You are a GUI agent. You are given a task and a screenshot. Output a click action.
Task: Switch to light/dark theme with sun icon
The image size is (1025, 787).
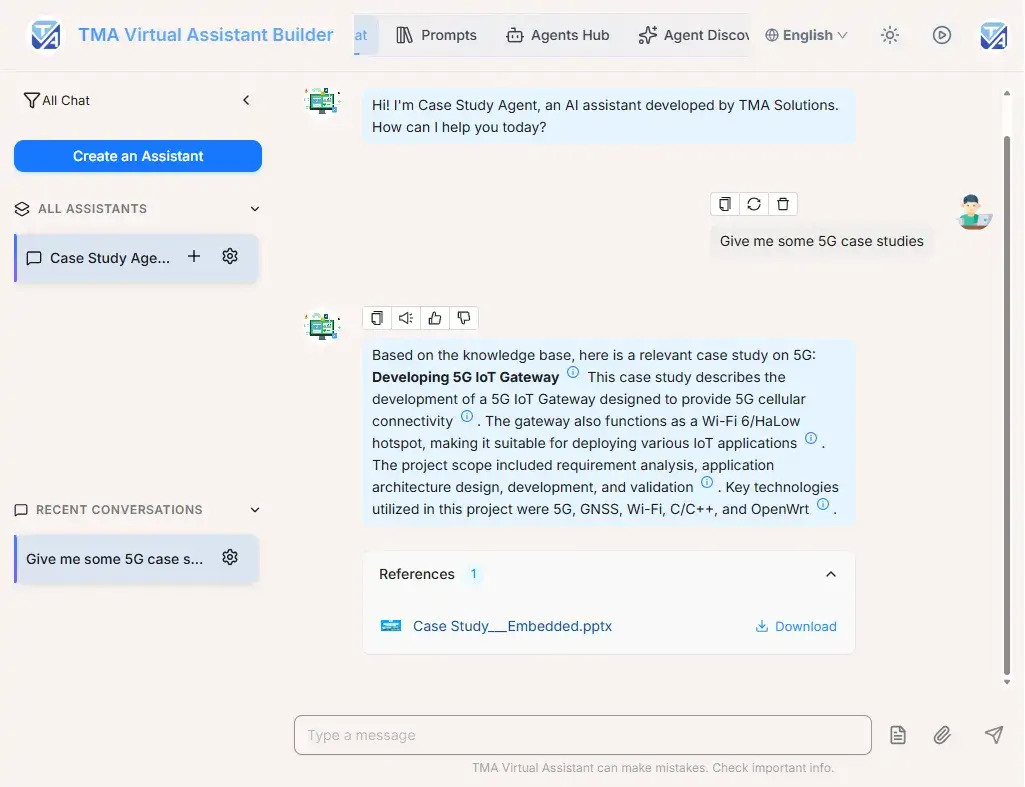890,34
